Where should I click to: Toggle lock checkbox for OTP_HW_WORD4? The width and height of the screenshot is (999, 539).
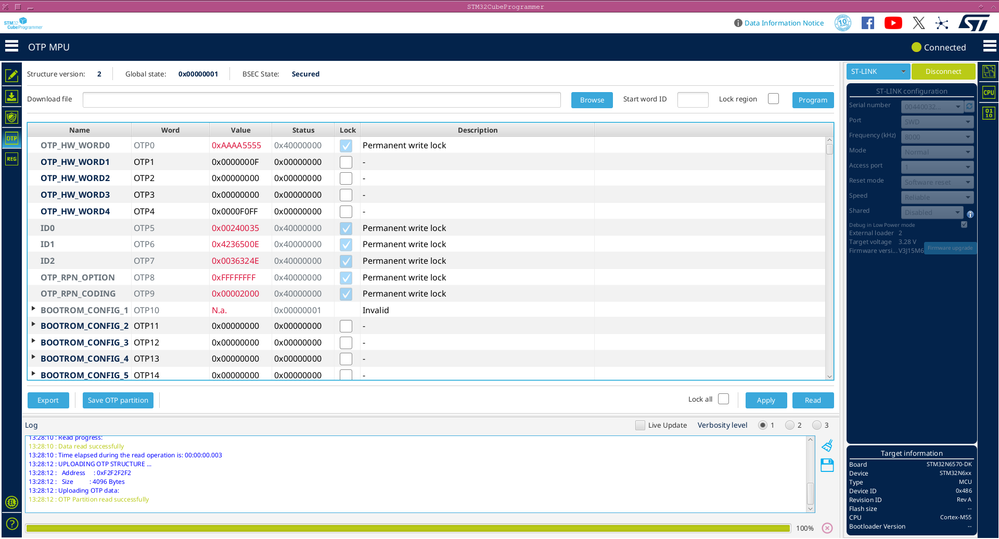346,212
